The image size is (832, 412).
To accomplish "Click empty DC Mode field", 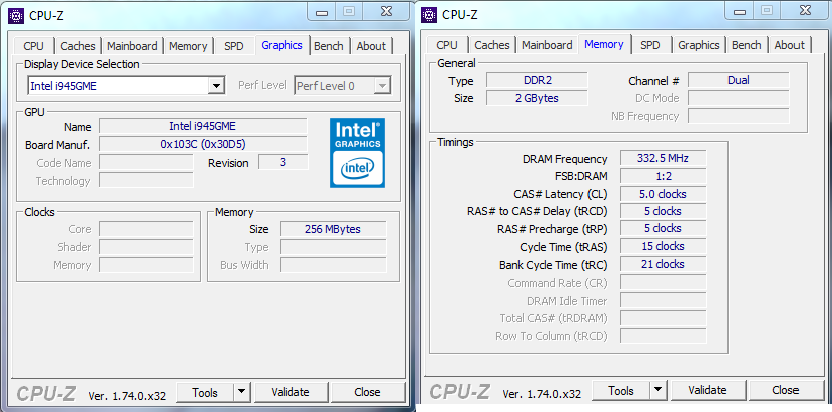I will click(x=739, y=98).
